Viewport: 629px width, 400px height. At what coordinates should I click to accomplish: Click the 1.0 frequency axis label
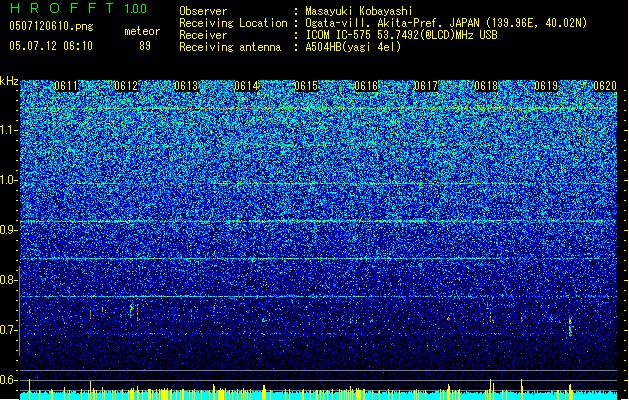coord(8,180)
